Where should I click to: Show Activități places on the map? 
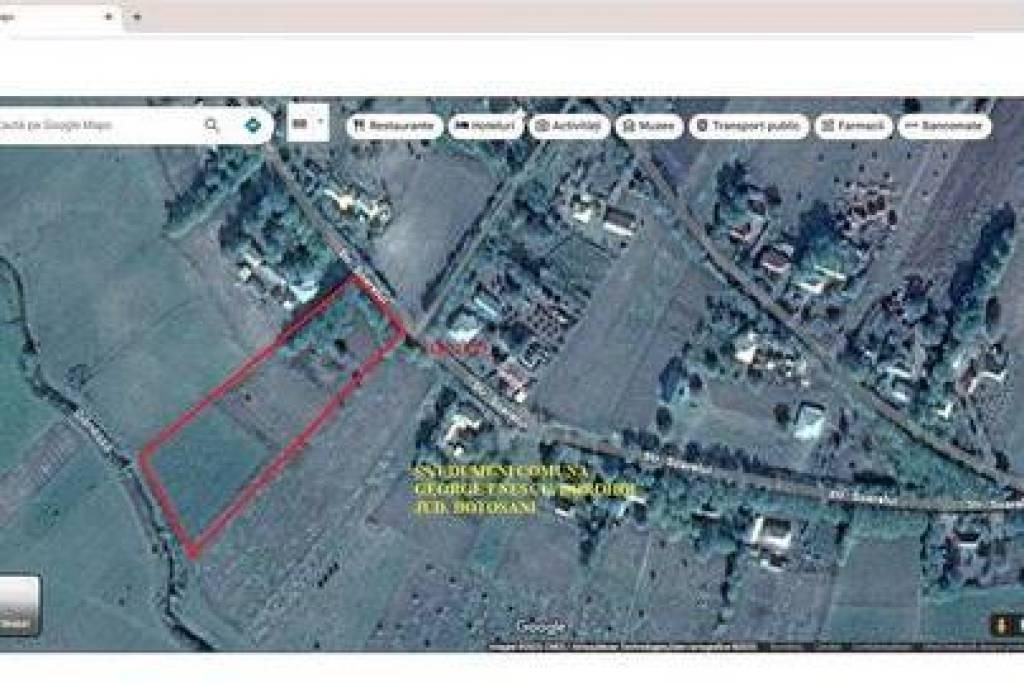tap(569, 126)
